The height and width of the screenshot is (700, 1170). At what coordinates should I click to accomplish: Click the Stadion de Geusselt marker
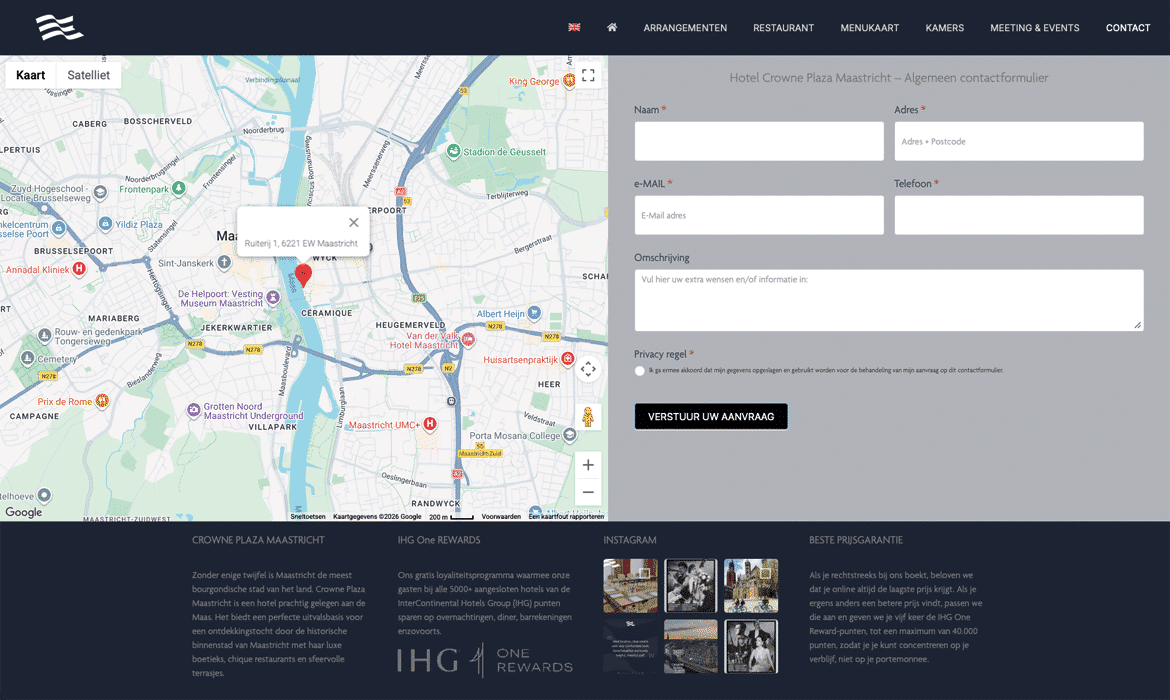point(453,151)
